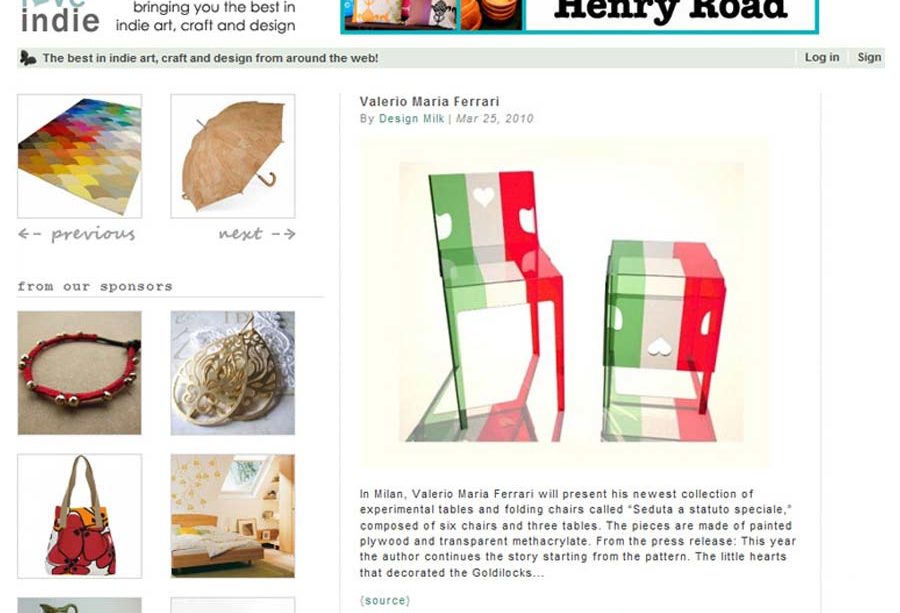Click the Henry Road banner ad

(x=579, y=16)
